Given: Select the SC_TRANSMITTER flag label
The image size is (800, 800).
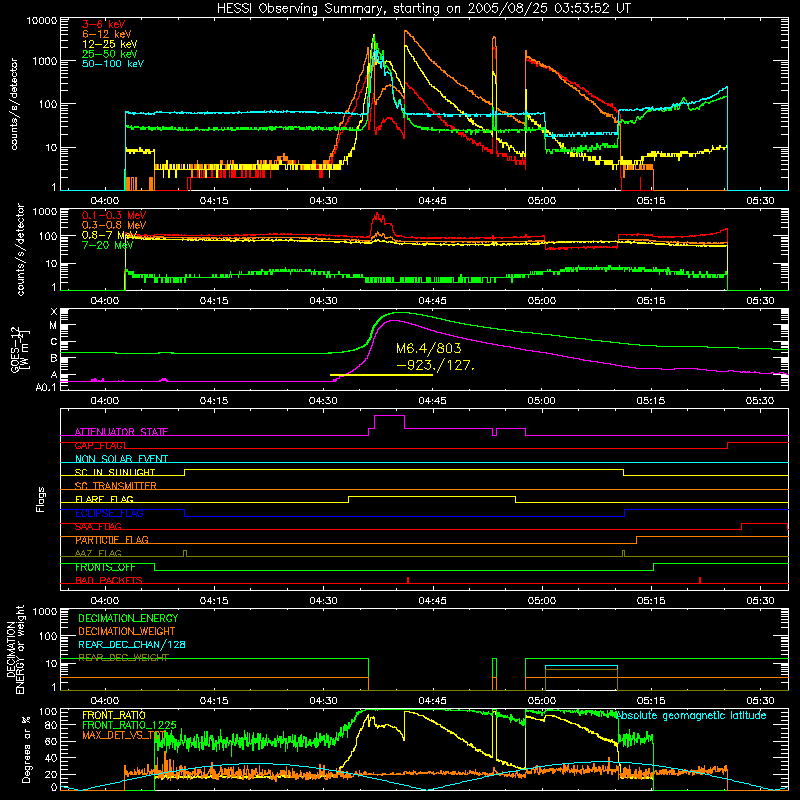Looking at the screenshot, I should pyautogui.click(x=116, y=486).
